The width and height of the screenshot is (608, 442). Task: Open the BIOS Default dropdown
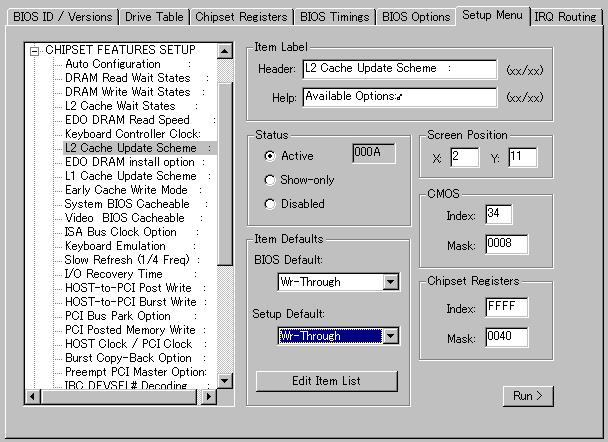pyautogui.click(x=390, y=283)
